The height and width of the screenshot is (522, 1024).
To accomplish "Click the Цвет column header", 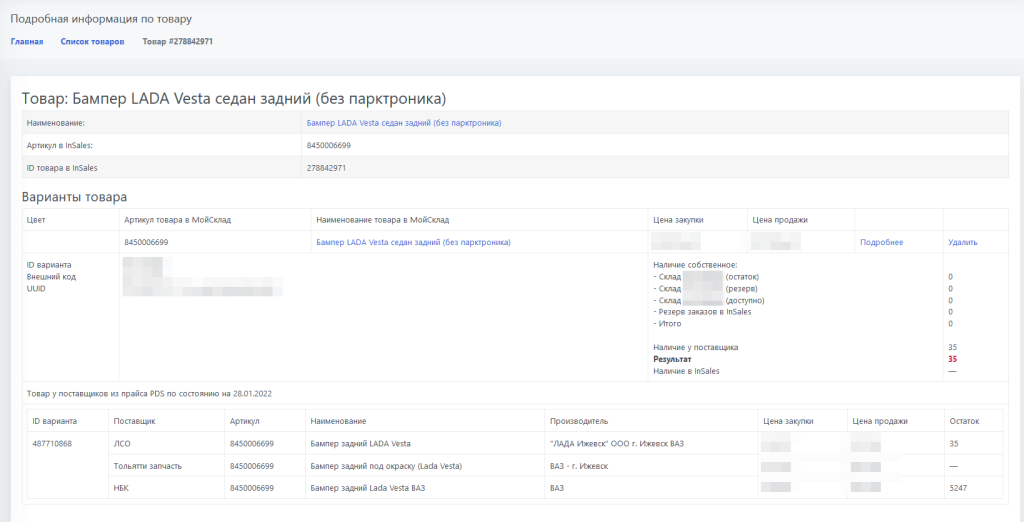I will [x=36, y=219].
